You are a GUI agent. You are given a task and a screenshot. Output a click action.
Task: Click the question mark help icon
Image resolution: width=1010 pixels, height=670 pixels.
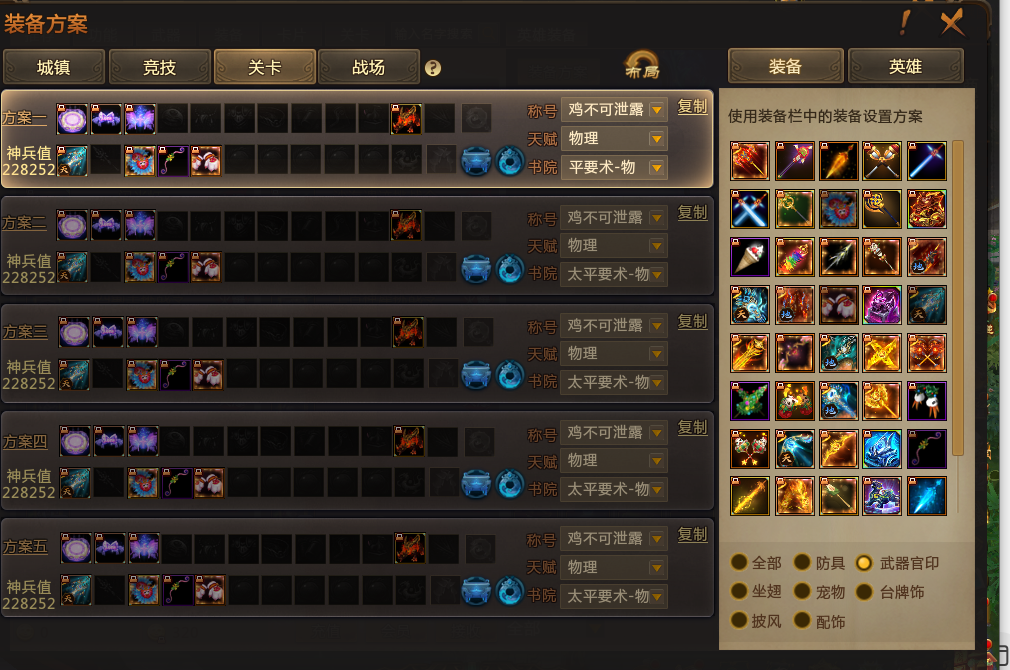[x=433, y=68]
